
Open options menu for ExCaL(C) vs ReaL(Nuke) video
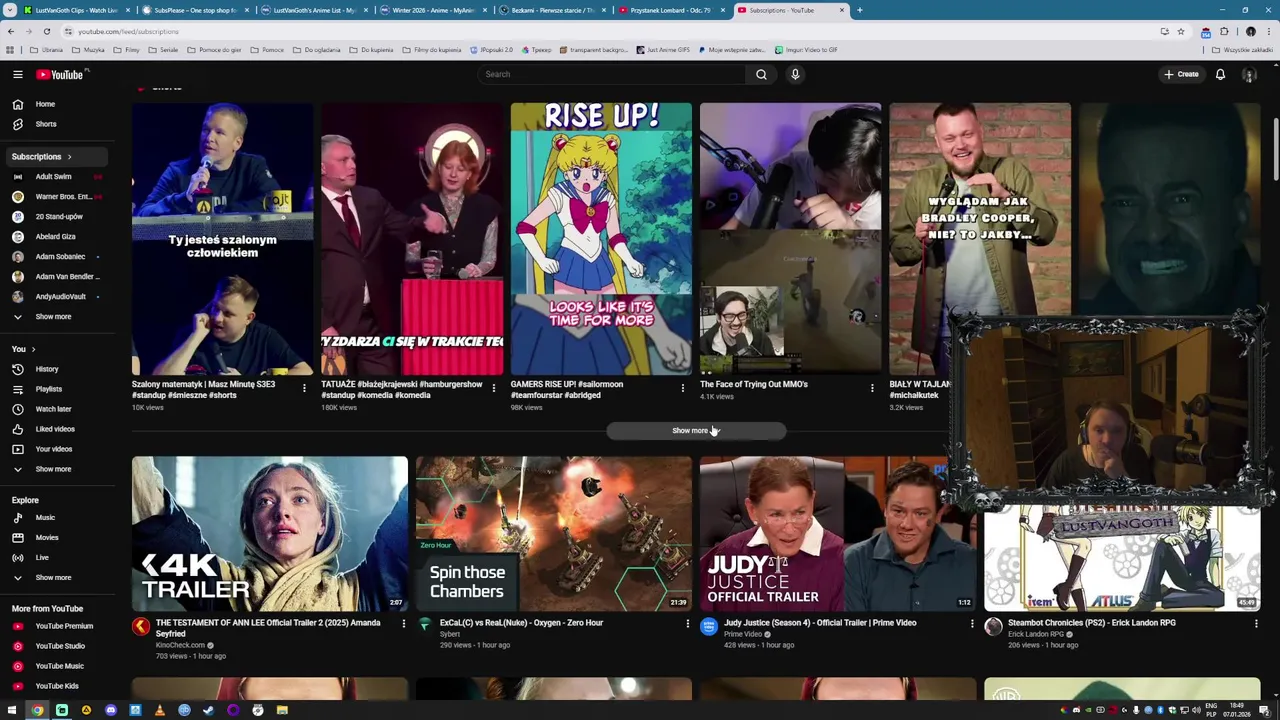pos(688,624)
